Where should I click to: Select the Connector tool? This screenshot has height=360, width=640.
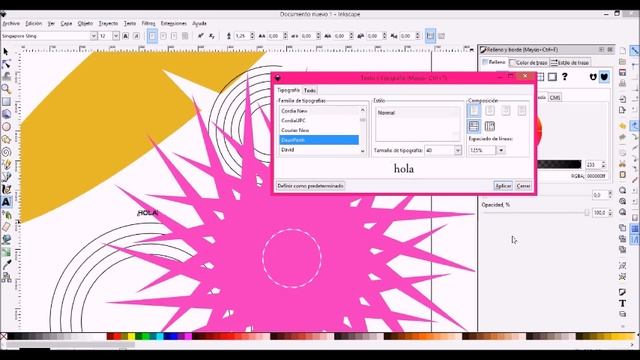(6, 277)
